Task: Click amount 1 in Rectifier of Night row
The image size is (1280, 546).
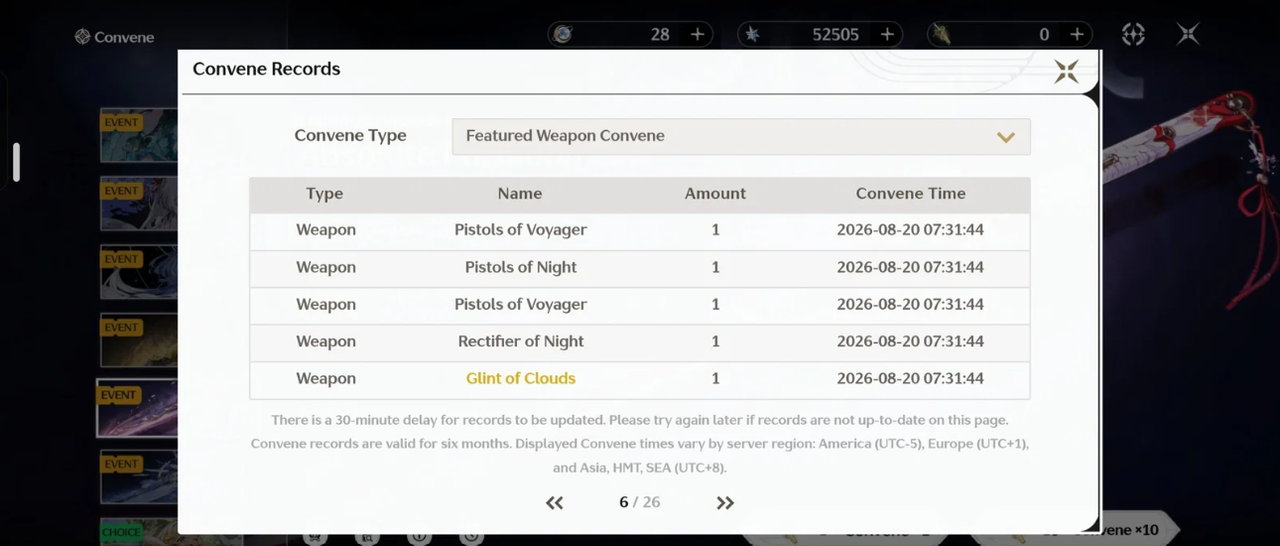Action: pos(716,341)
